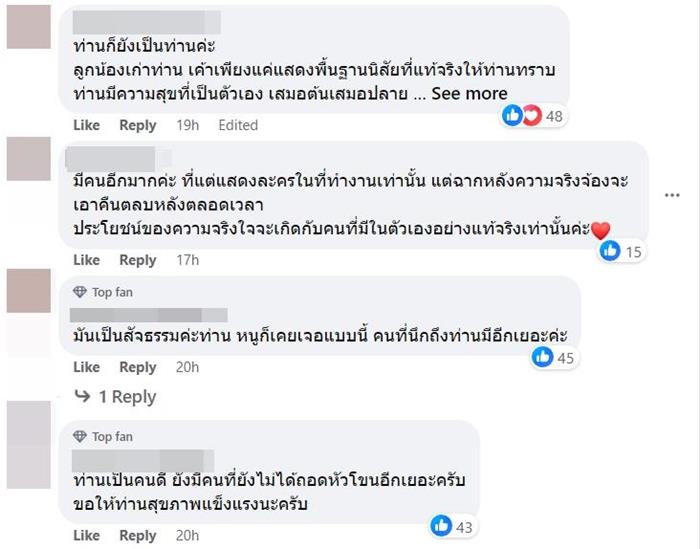The width and height of the screenshot is (700, 549).
Task: Like the first comment posted 19h ago
Action: pyautogui.click(x=87, y=125)
